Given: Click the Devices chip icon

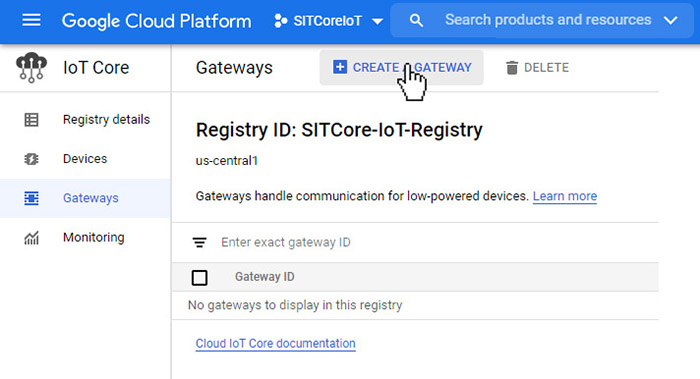Looking at the screenshot, I should pos(31,159).
